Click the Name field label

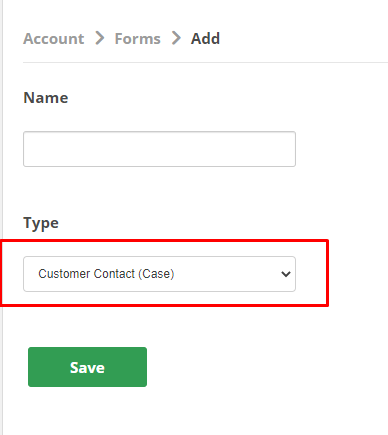pos(46,98)
